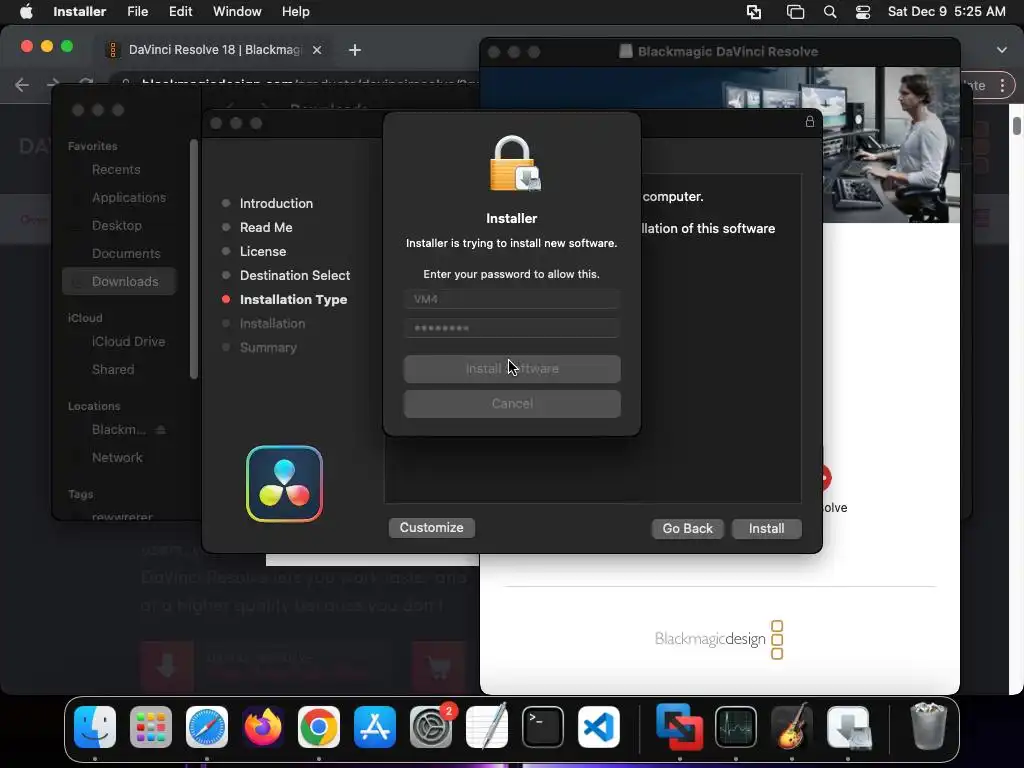The height and width of the screenshot is (768, 1024).
Task: Click Install Software button
Action: (512, 369)
